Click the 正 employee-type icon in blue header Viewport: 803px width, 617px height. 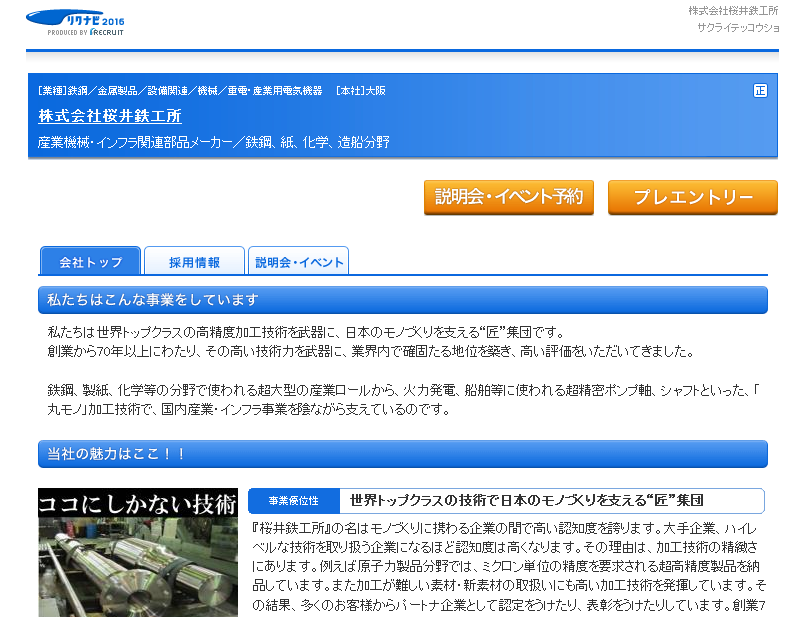tap(760, 91)
